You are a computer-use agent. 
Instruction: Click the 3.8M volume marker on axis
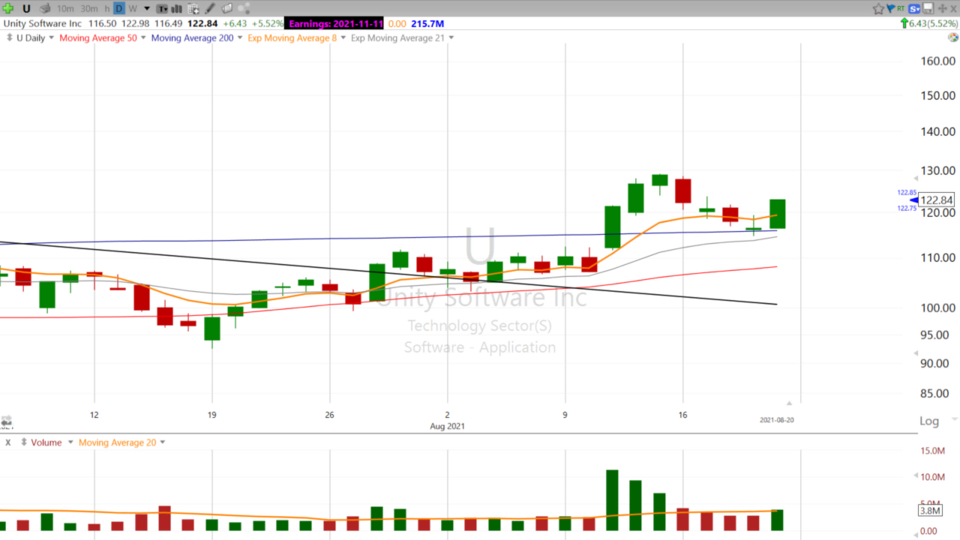(930, 511)
